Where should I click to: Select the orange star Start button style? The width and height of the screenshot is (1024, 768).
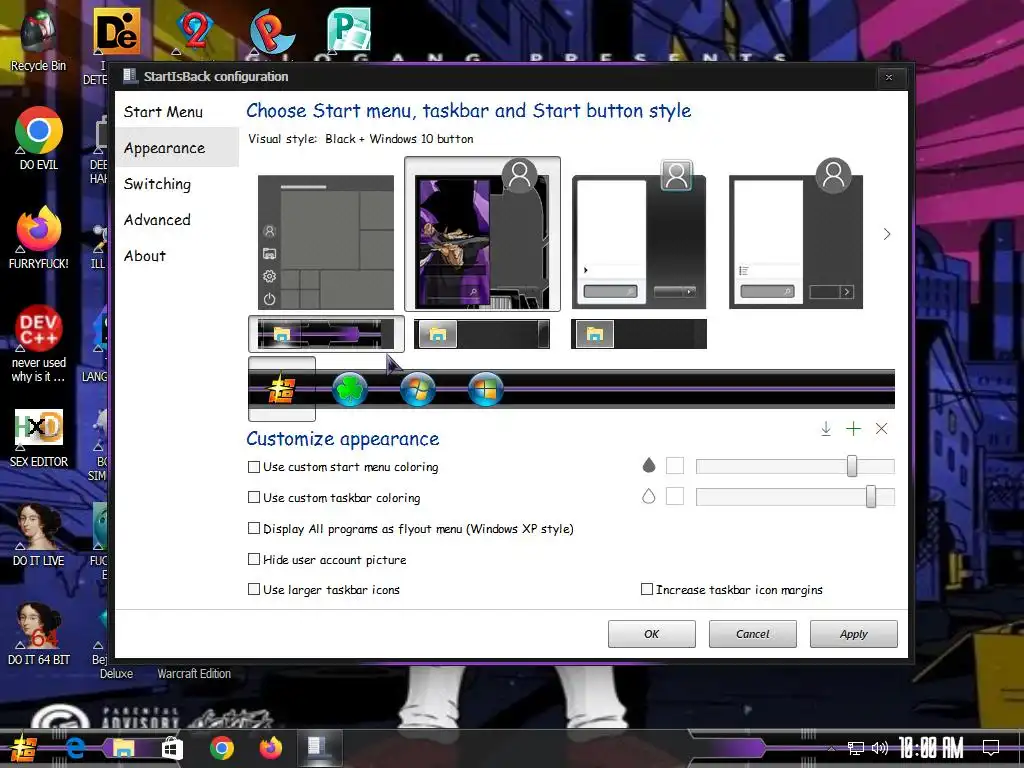[281, 390]
